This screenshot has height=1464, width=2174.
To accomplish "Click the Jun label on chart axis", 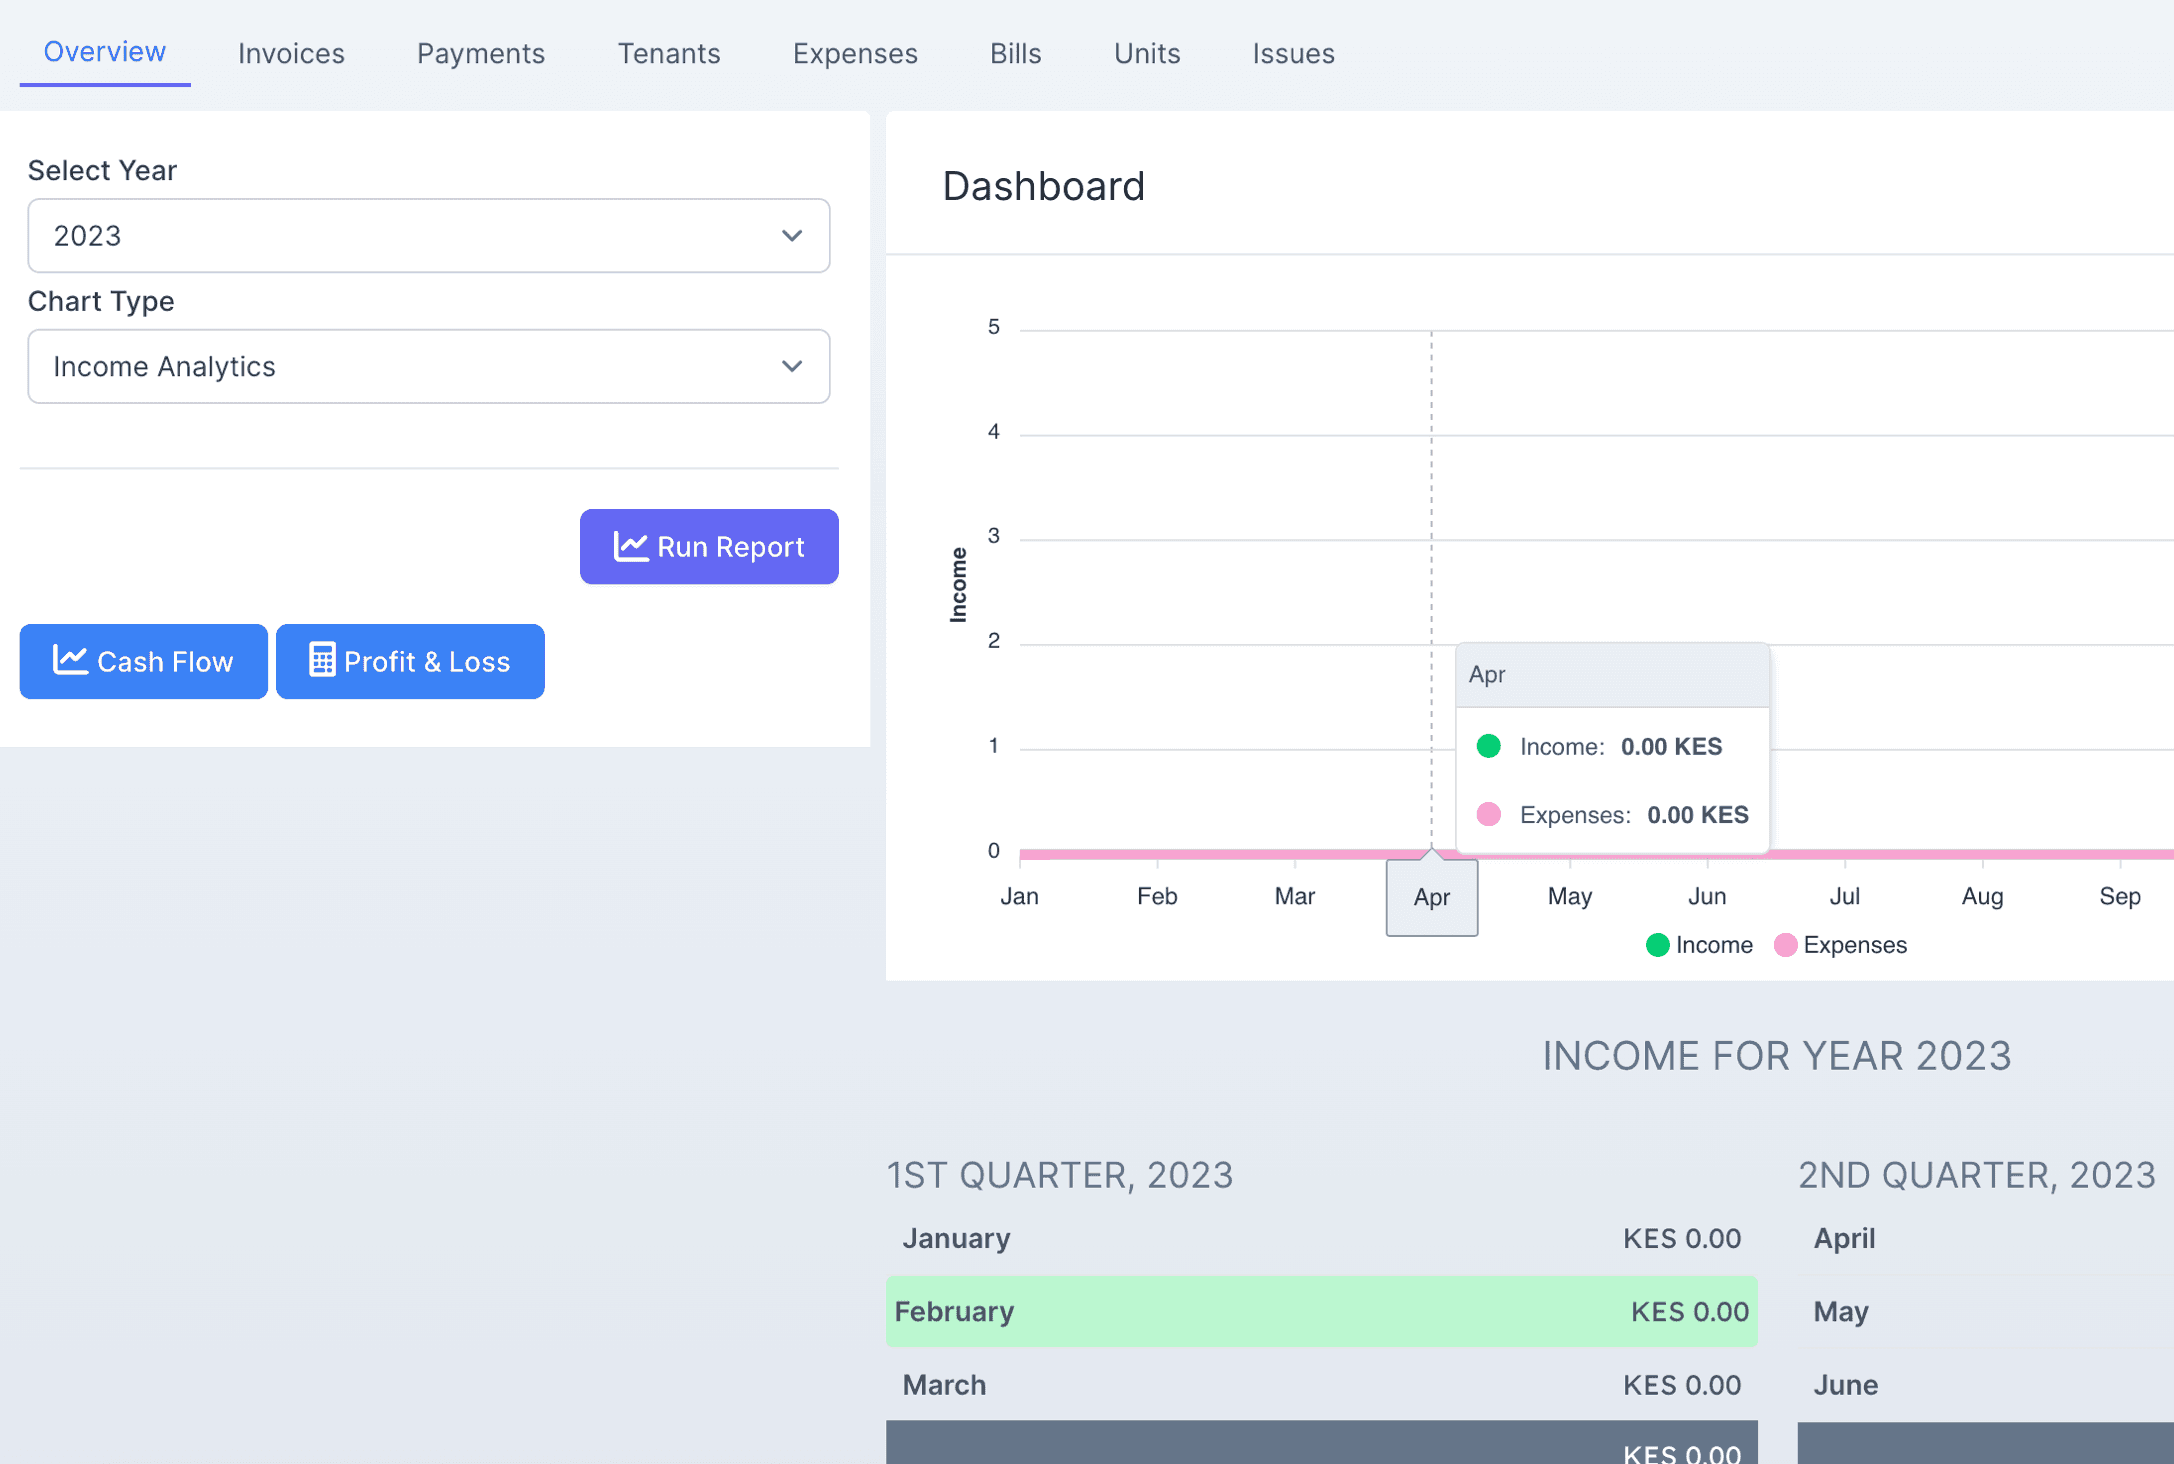I will (1707, 896).
